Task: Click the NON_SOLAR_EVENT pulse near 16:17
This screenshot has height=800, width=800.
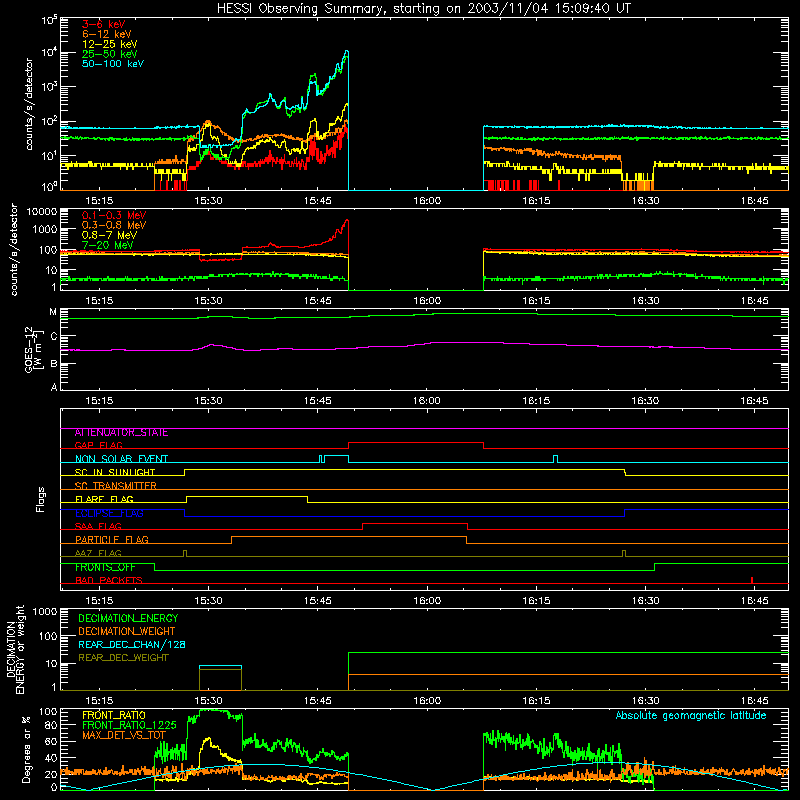Action: tap(556, 459)
